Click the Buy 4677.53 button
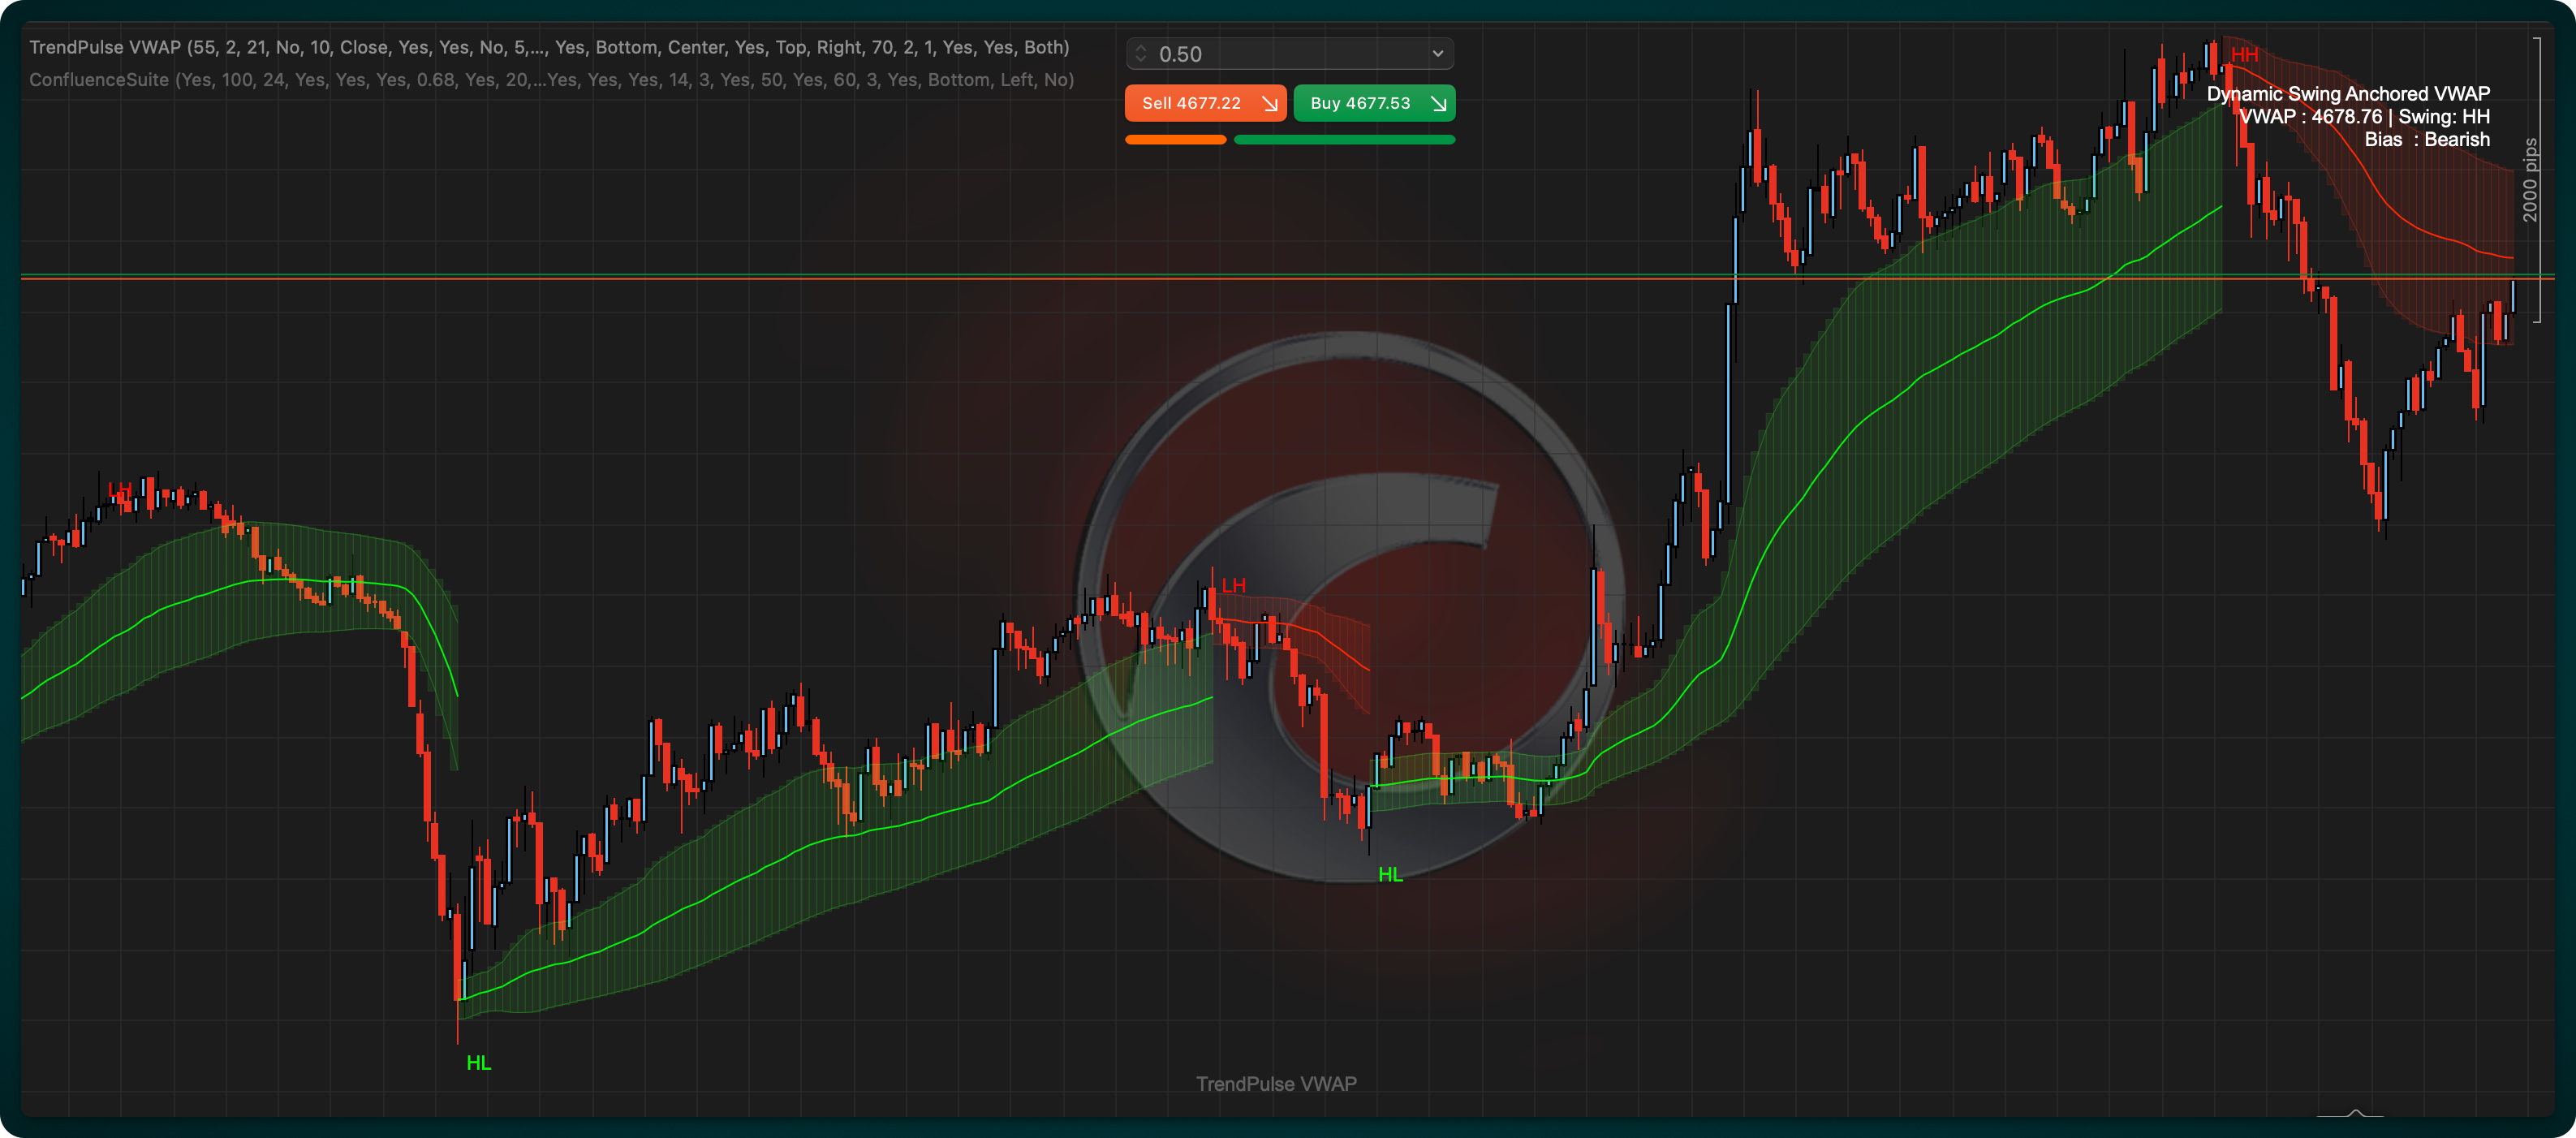Screen dimensions: 2576x1138 [x=1374, y=103]
